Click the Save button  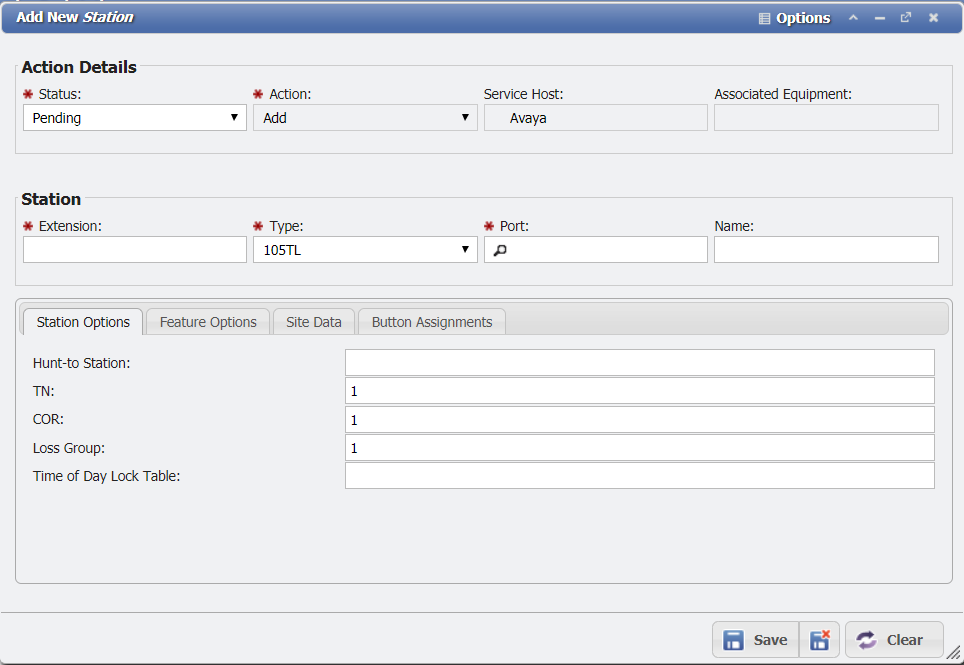click(x=755, y=640)
